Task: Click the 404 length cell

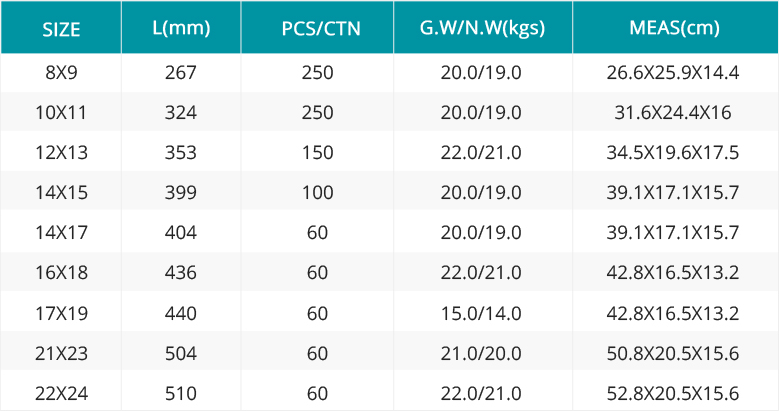Action: (x=181, y=232)
